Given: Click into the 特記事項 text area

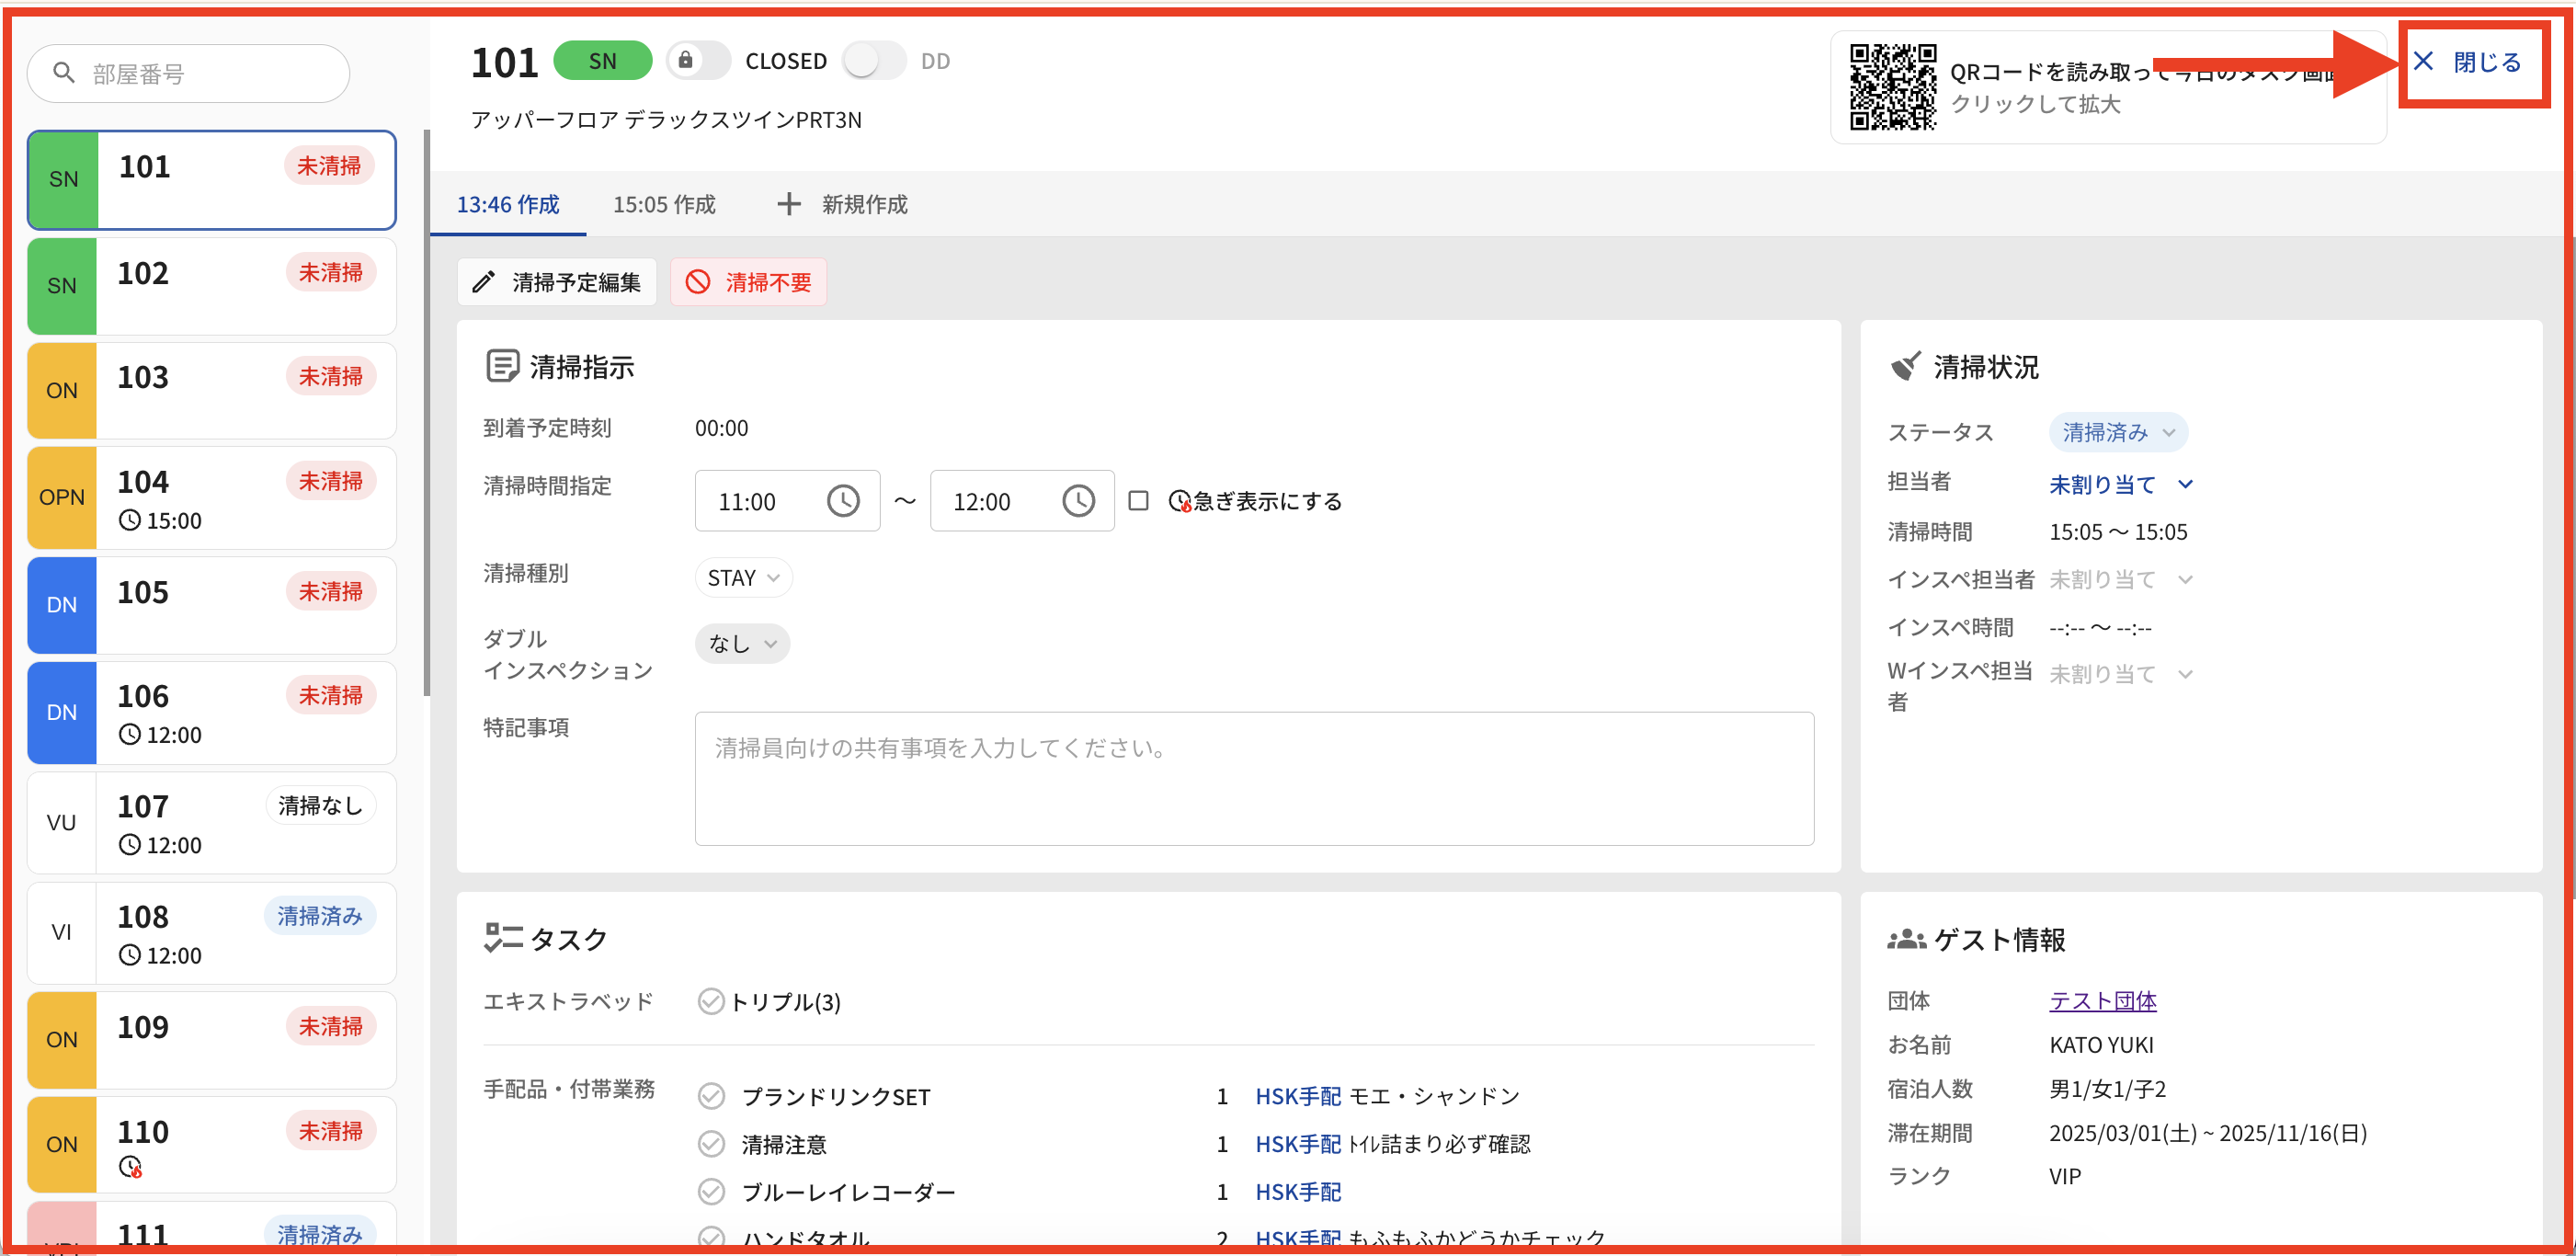Looking at the screenshot, I should click(1253, 779).
